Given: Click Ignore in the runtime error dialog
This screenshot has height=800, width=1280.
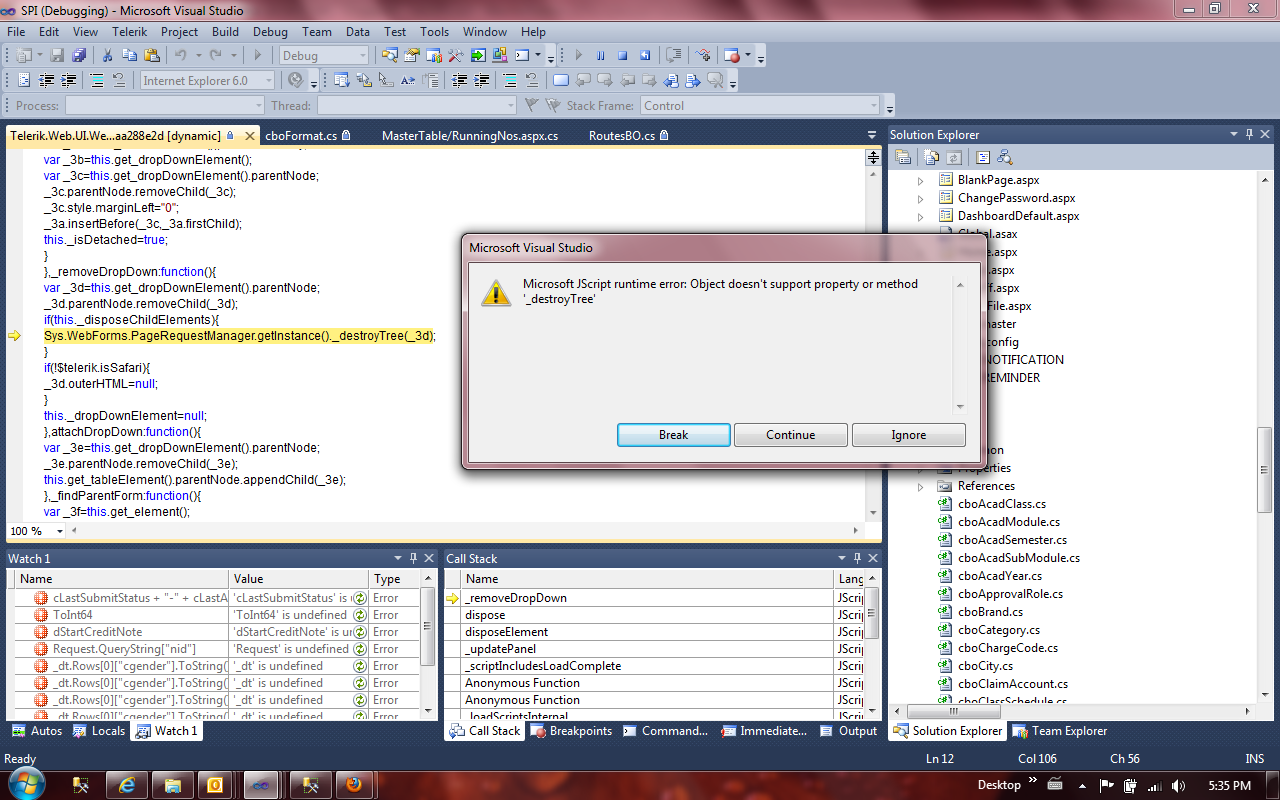Looking at the screenshot, I should (x=909, y=435).
